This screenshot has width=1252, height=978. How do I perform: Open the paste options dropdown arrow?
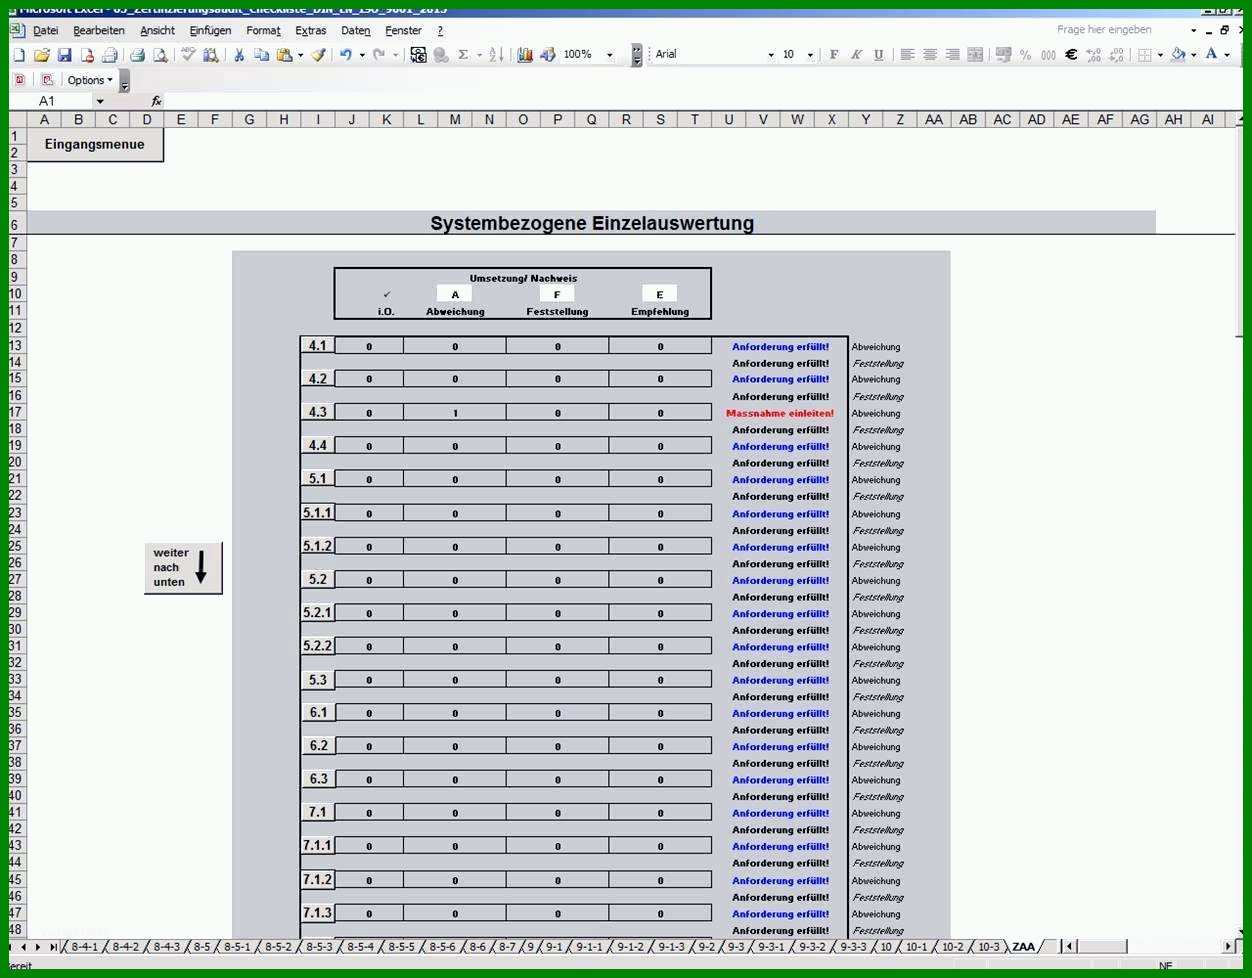pos(300,55)
